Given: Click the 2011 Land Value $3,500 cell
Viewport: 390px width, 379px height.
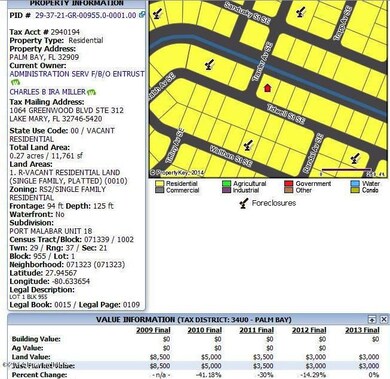Looking at the screenshot, I should click(x=263, y=357).
